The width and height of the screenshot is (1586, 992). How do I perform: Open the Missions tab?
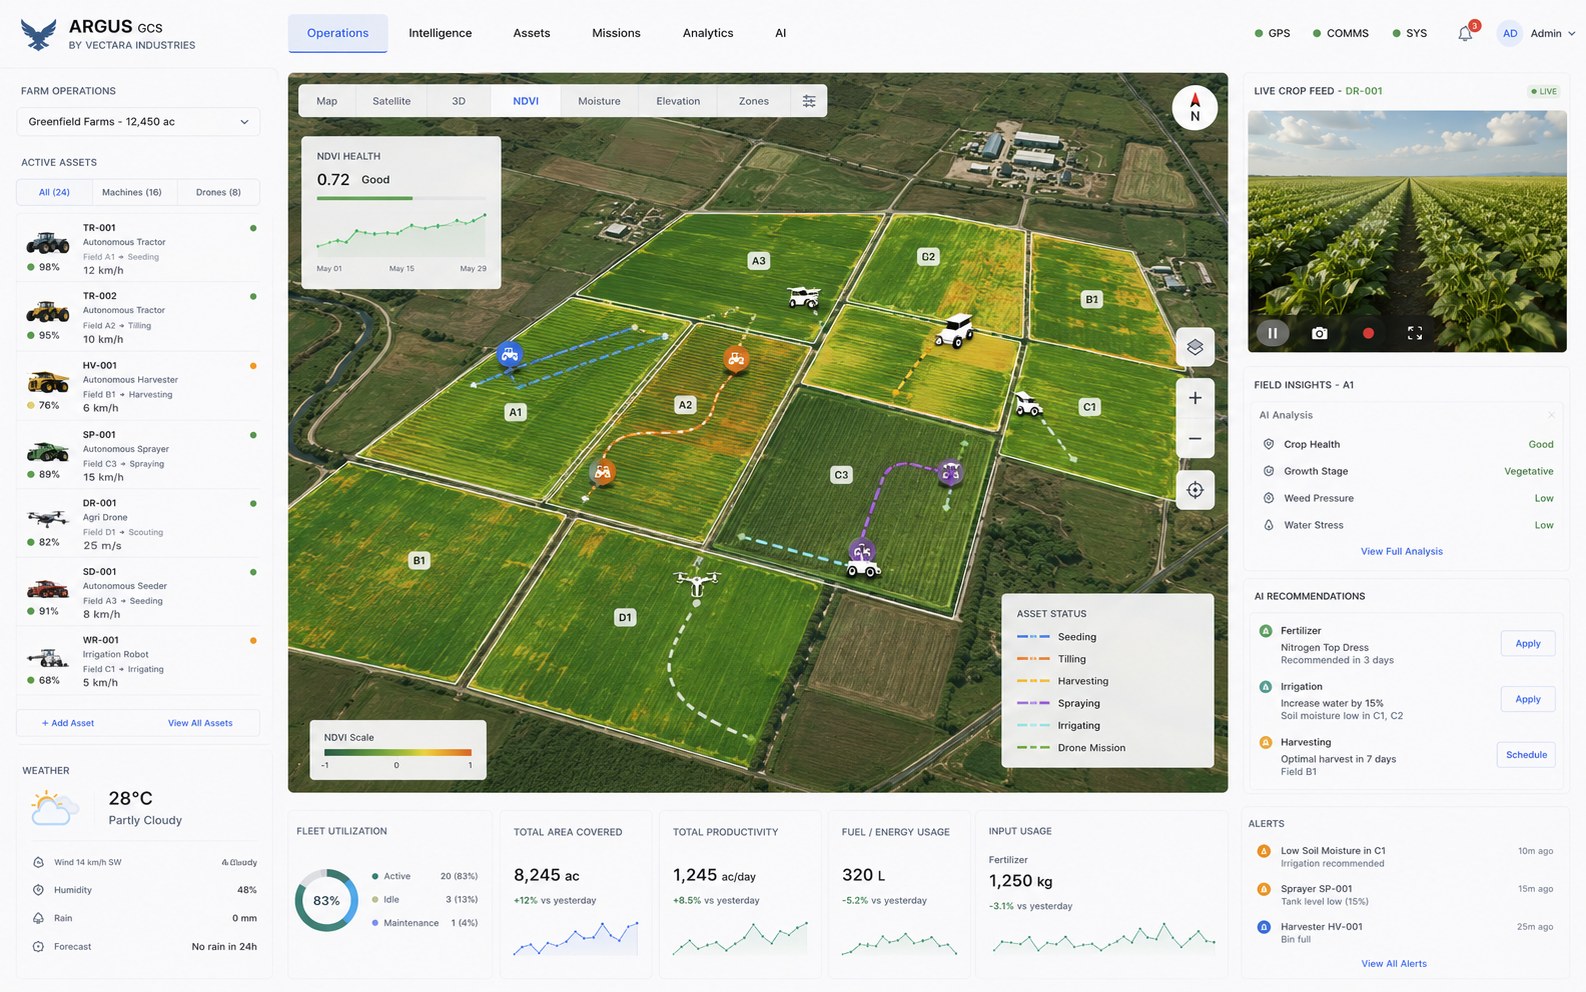tap(616, 33)
